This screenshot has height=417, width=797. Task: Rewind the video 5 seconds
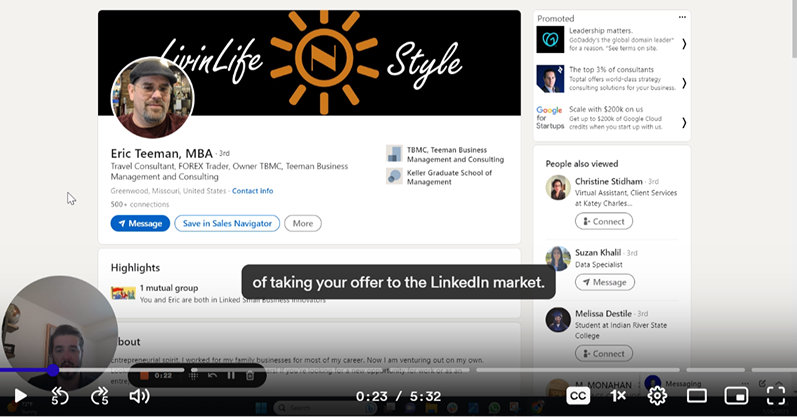[x=60, y=395]
